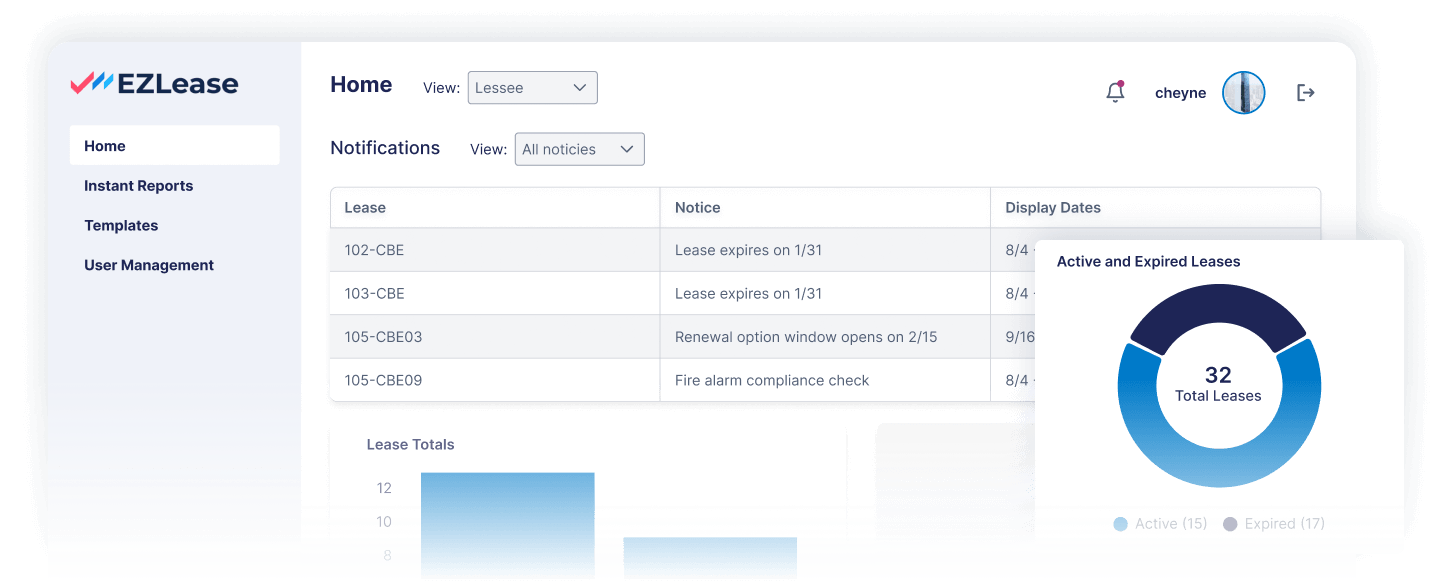Open User Management
Screen dimensions: 1440x582
(149, 265)
